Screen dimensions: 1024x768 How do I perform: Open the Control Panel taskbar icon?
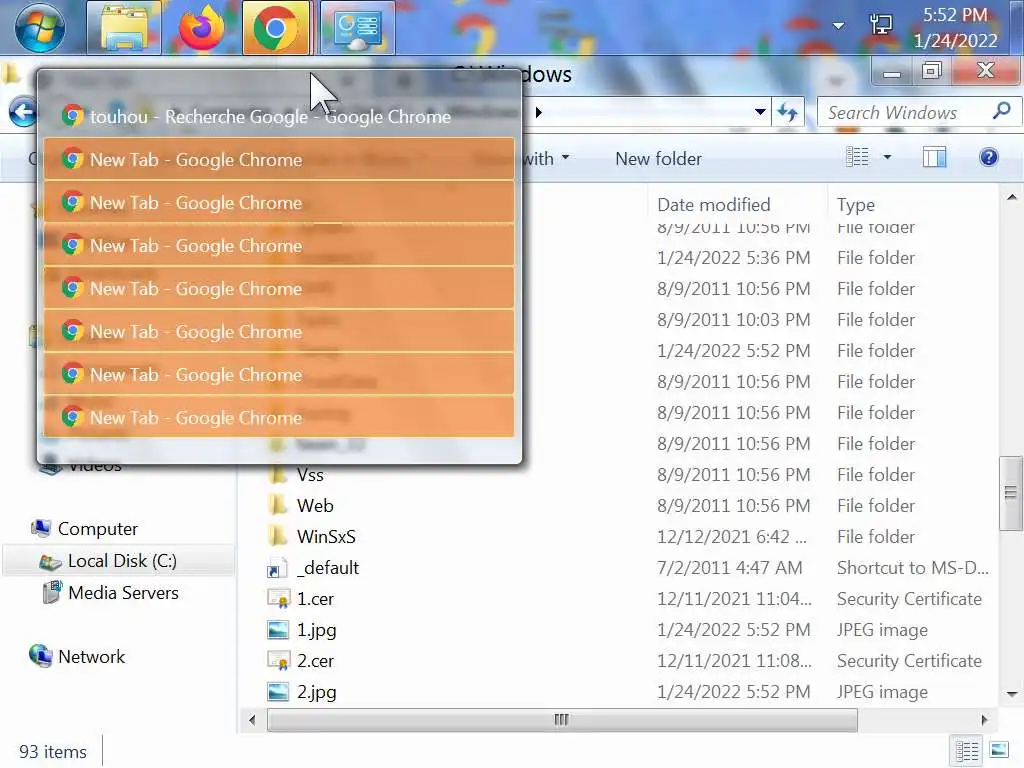click(357, 27)
